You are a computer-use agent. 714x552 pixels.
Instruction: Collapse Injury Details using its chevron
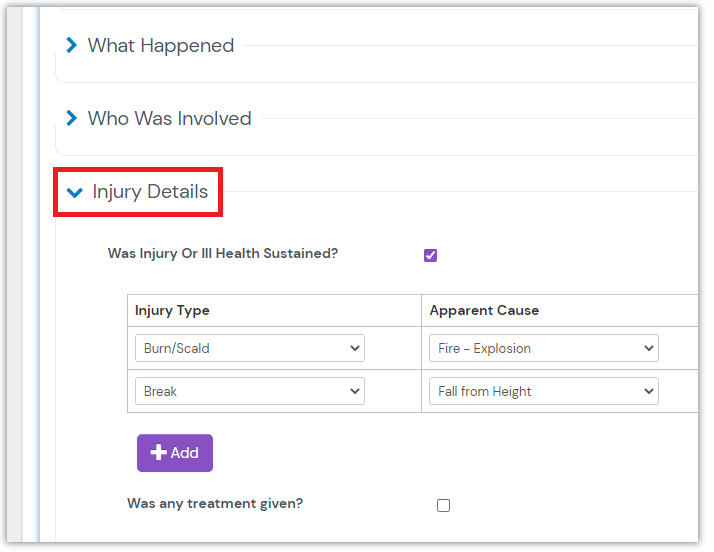click(x=75, y=192)
